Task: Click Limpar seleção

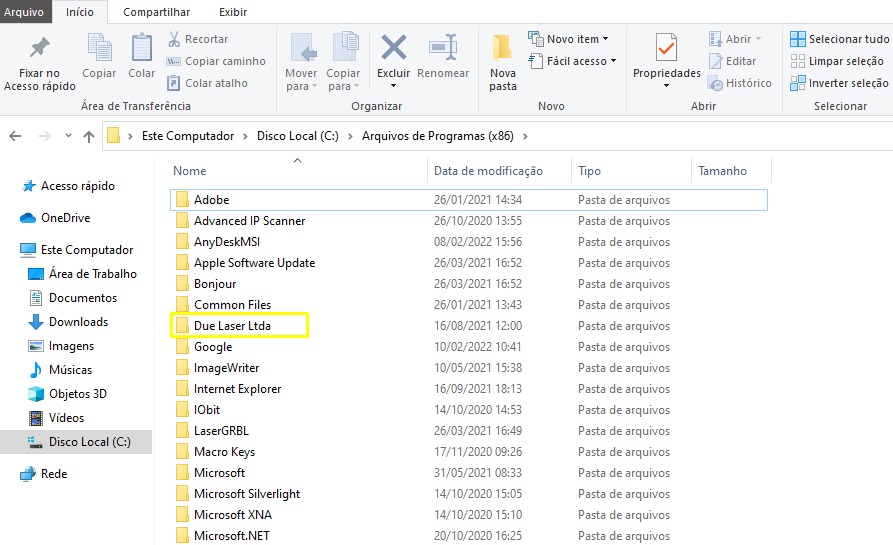Action: [837, 61]
